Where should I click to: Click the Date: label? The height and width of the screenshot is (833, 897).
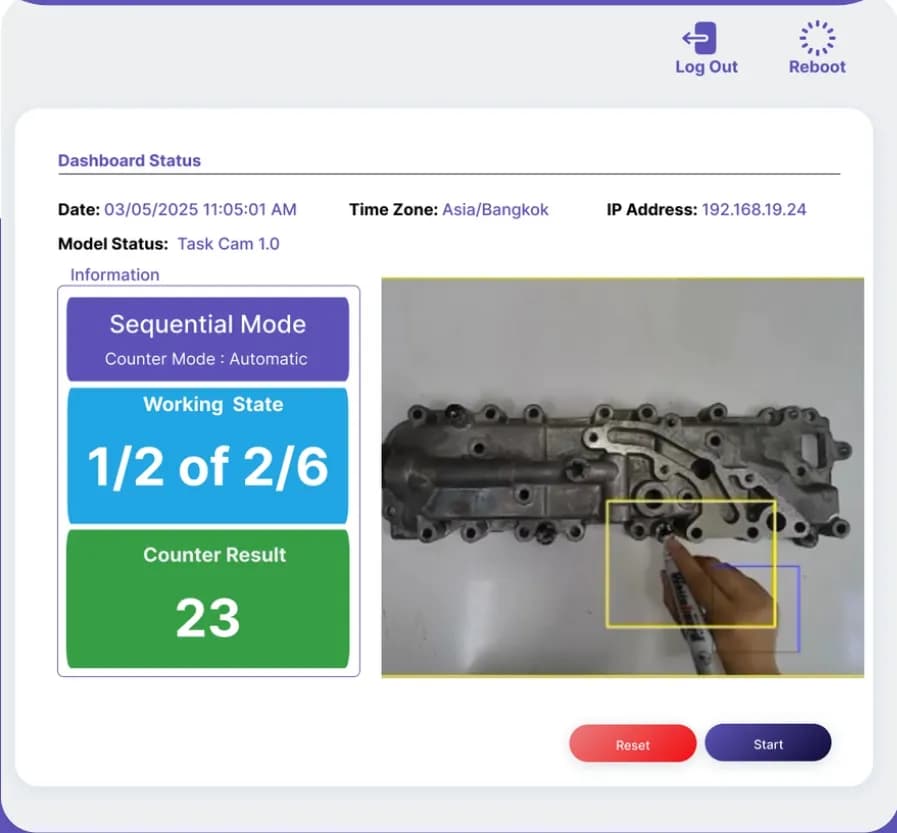[x=79, y=209]
